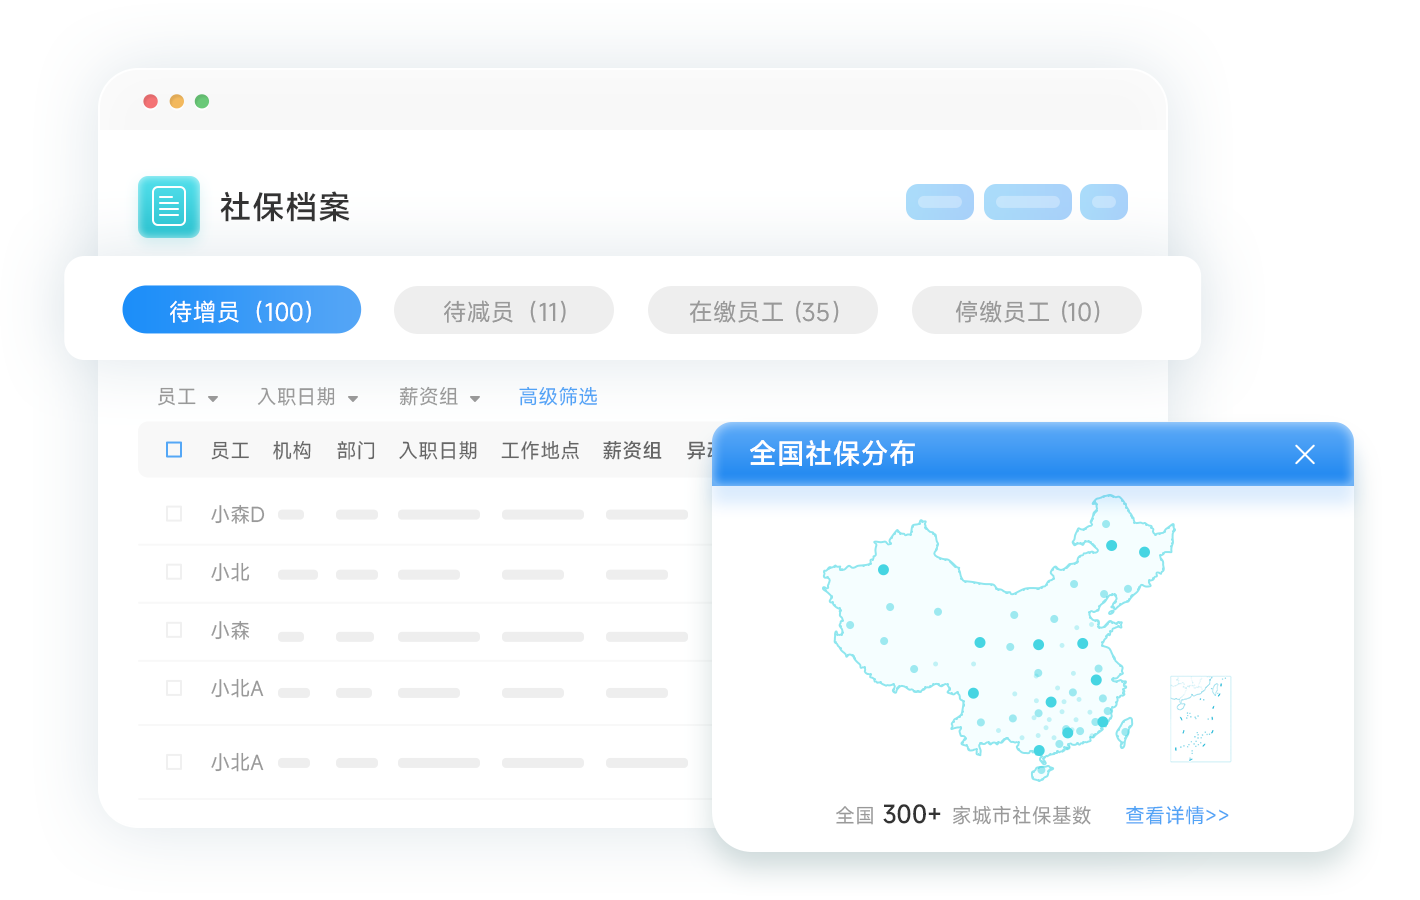The width and height of the screenshot is (1420, 900).
Task: Open 高级筛选 advanced filter
Action: 558,397
